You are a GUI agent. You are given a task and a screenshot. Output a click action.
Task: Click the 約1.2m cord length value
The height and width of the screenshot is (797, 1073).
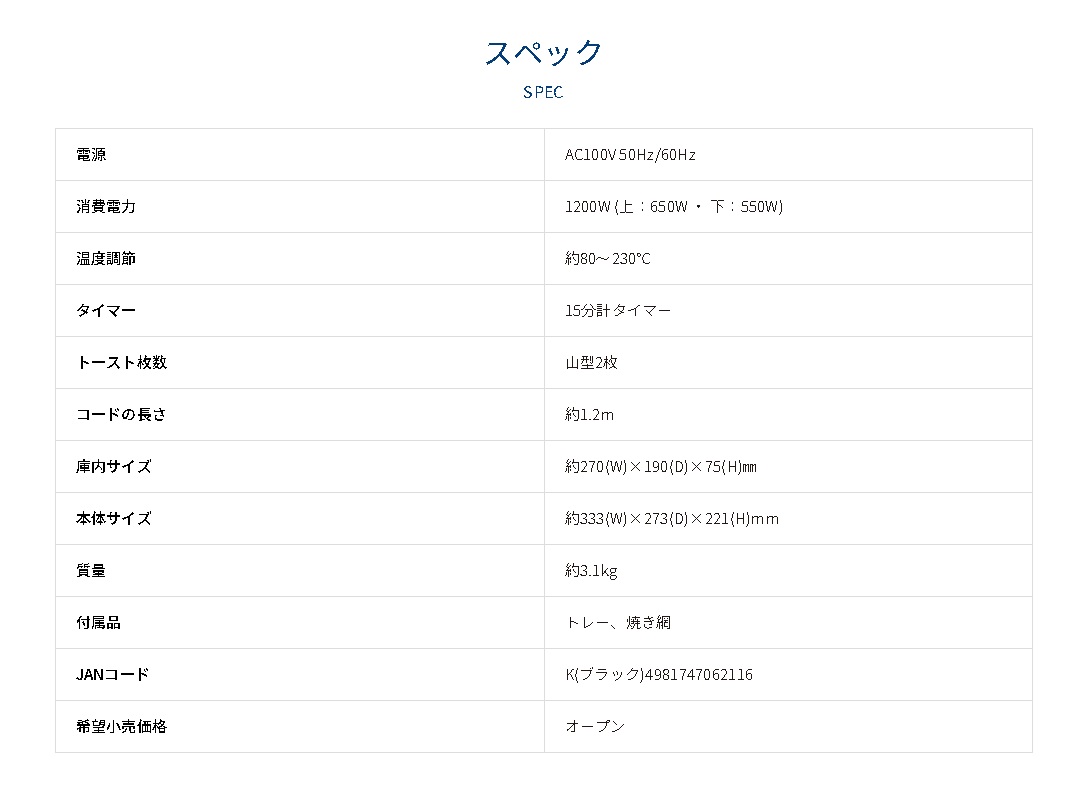[x=589, y=415]
